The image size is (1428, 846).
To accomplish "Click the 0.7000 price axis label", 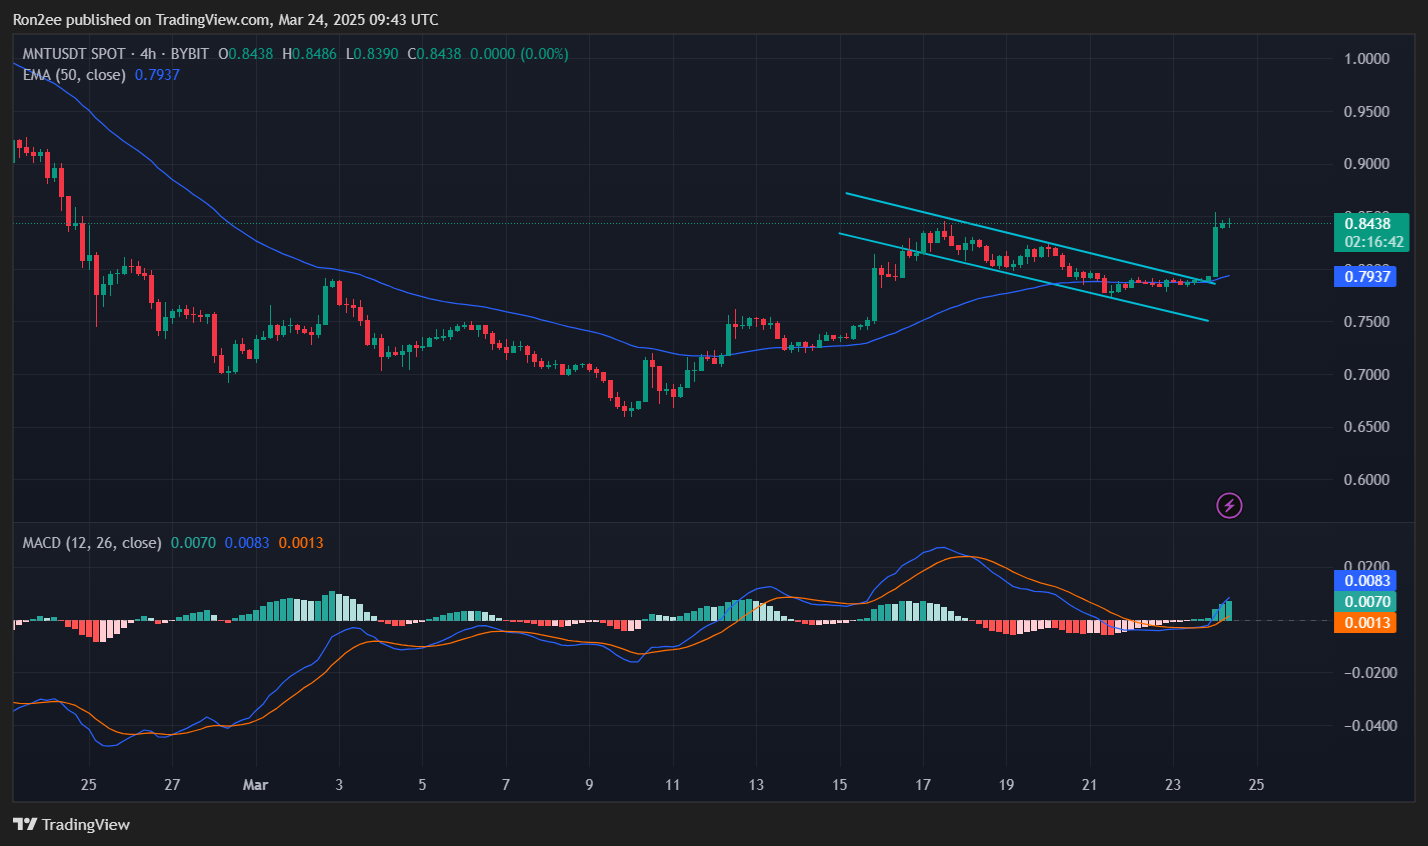I will click(x=1367, y=375).
